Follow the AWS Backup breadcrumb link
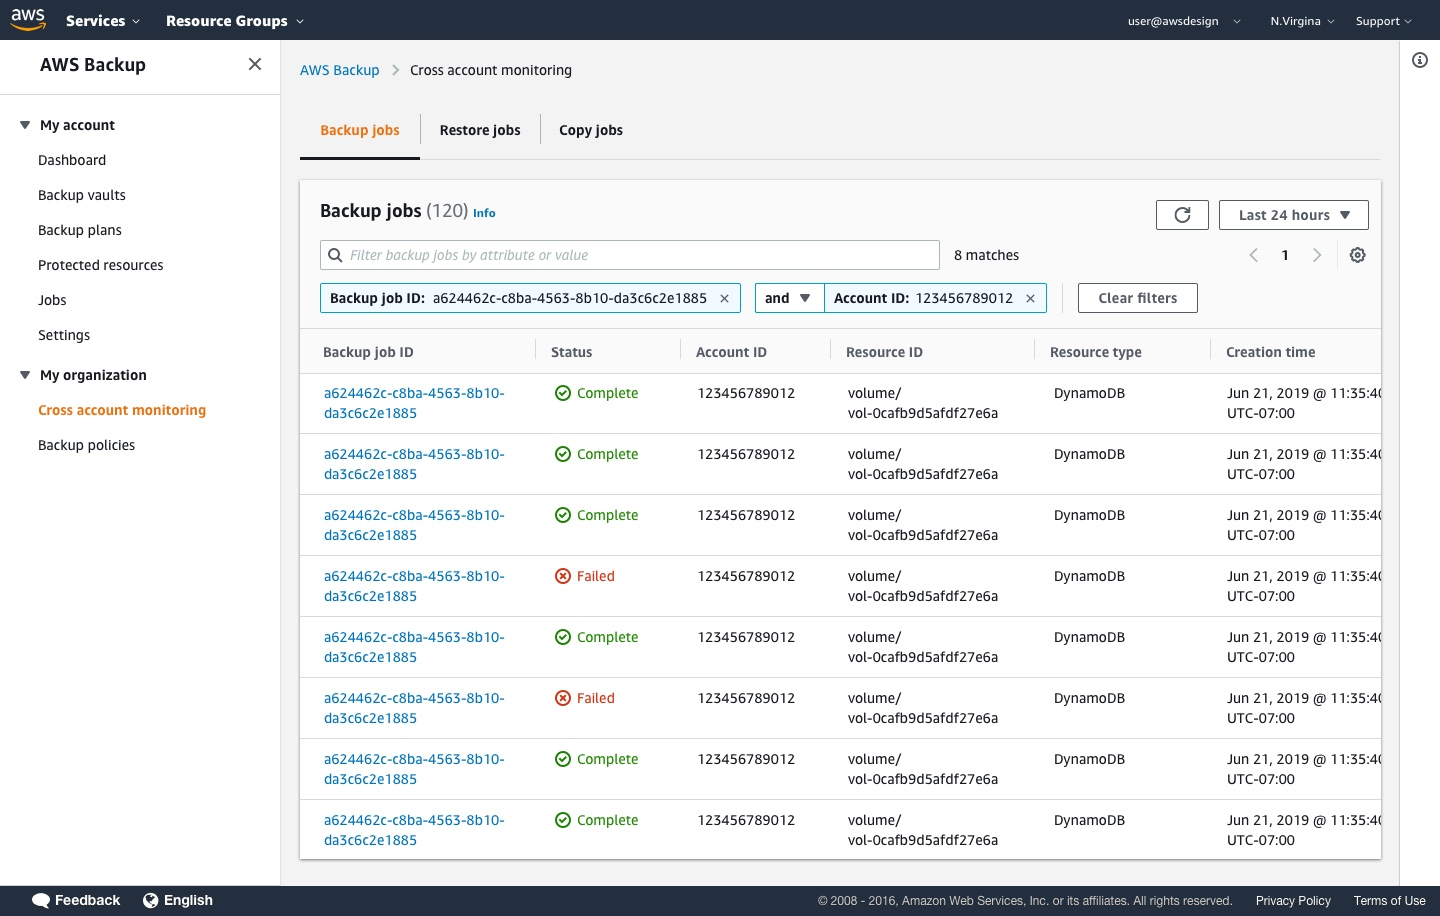This screenshot has height=916, width=1440. (x=340, y=70)
